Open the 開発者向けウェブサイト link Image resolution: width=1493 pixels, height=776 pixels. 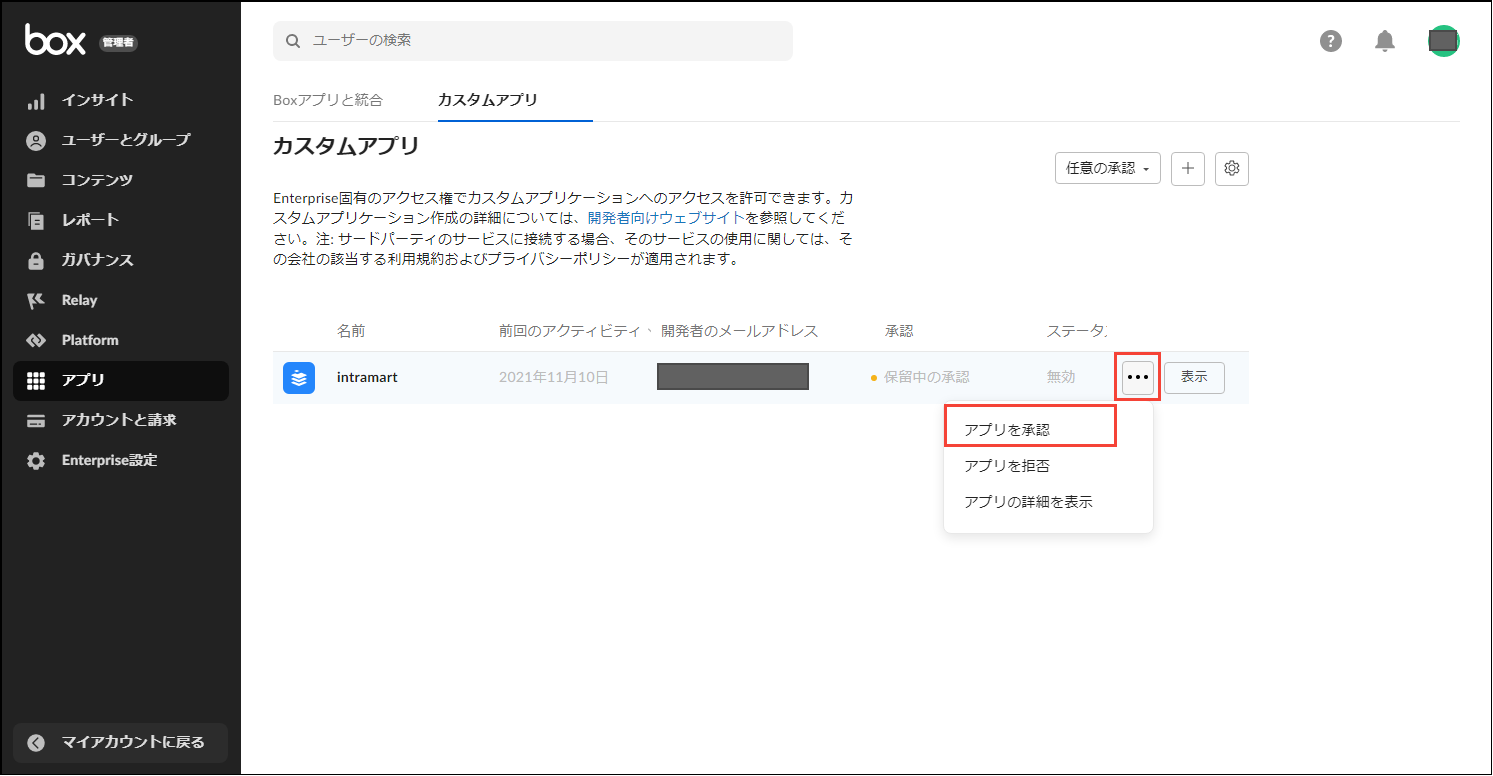coord(666,217)
